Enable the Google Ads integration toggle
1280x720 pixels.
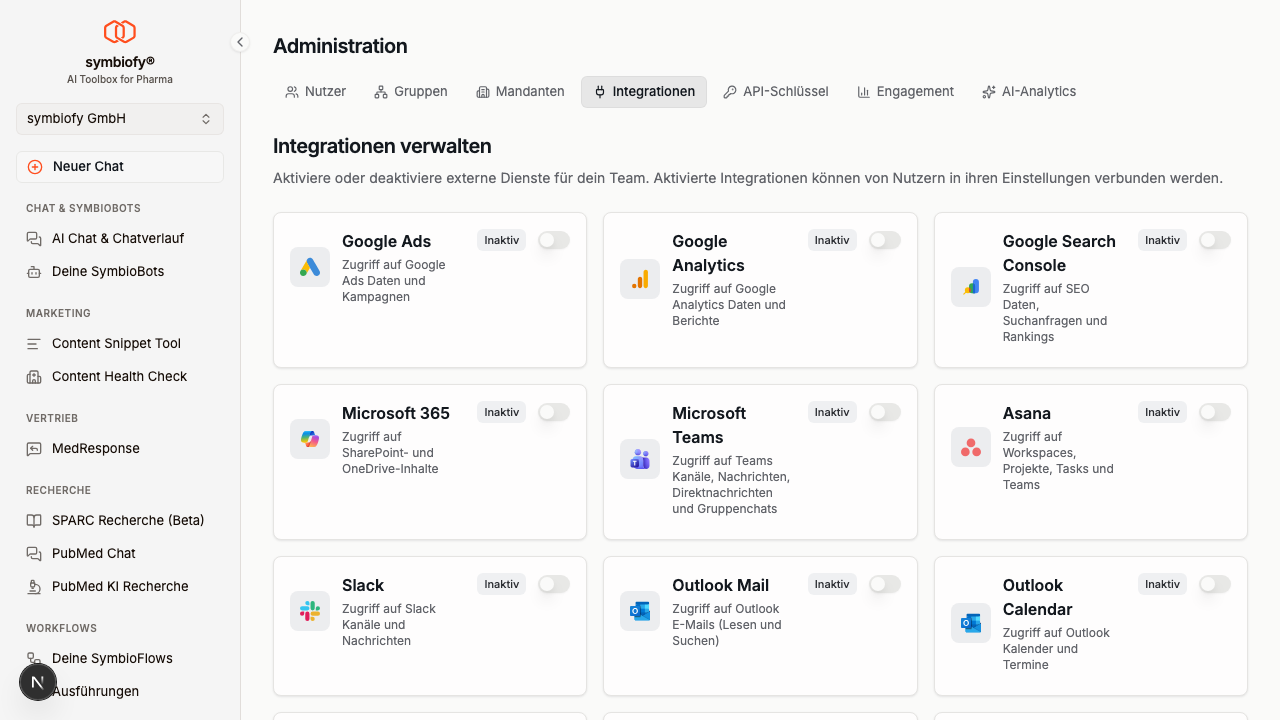click(554, 240)
